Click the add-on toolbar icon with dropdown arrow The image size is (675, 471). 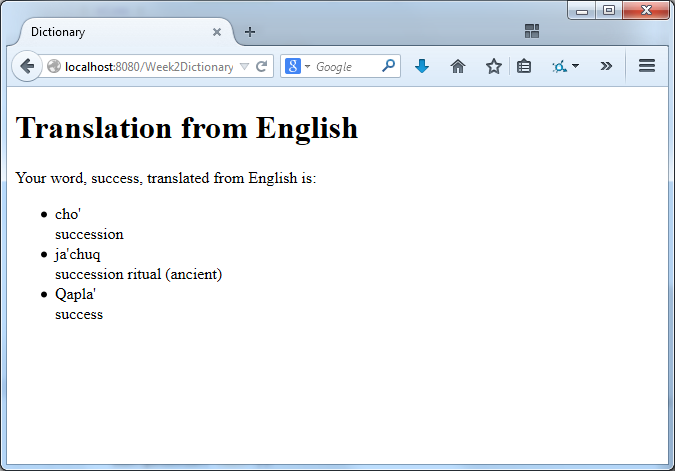coord(565,66)
